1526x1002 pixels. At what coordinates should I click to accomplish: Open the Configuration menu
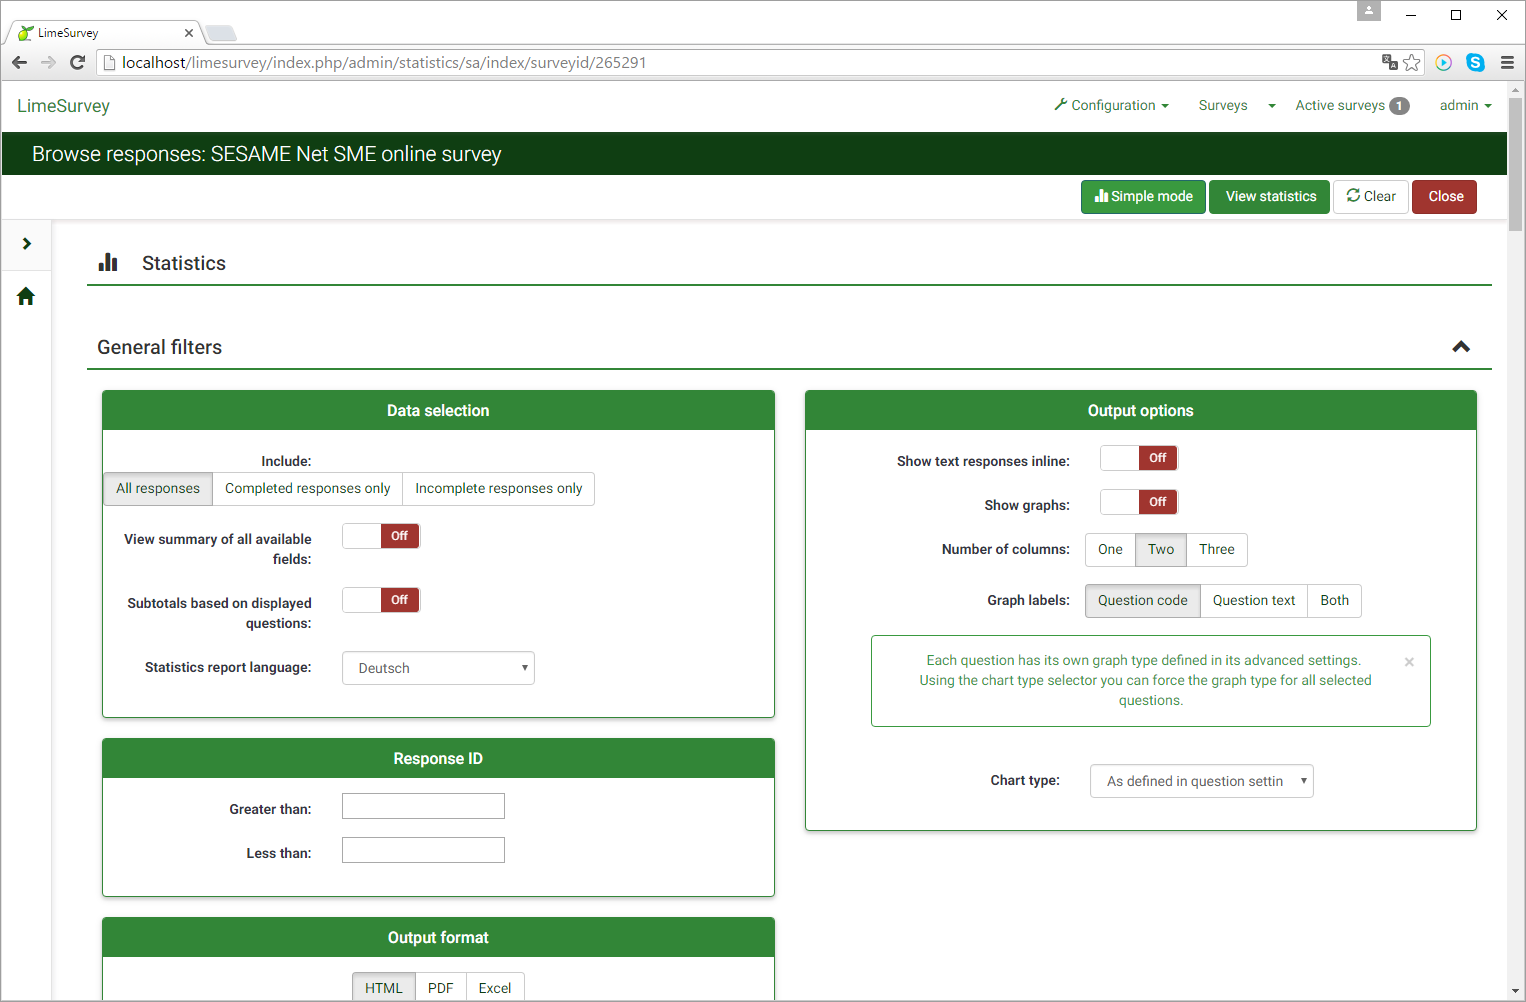1111,105
